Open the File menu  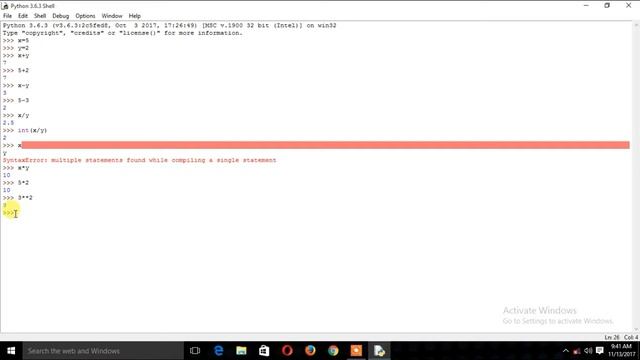tap(7, 16)
